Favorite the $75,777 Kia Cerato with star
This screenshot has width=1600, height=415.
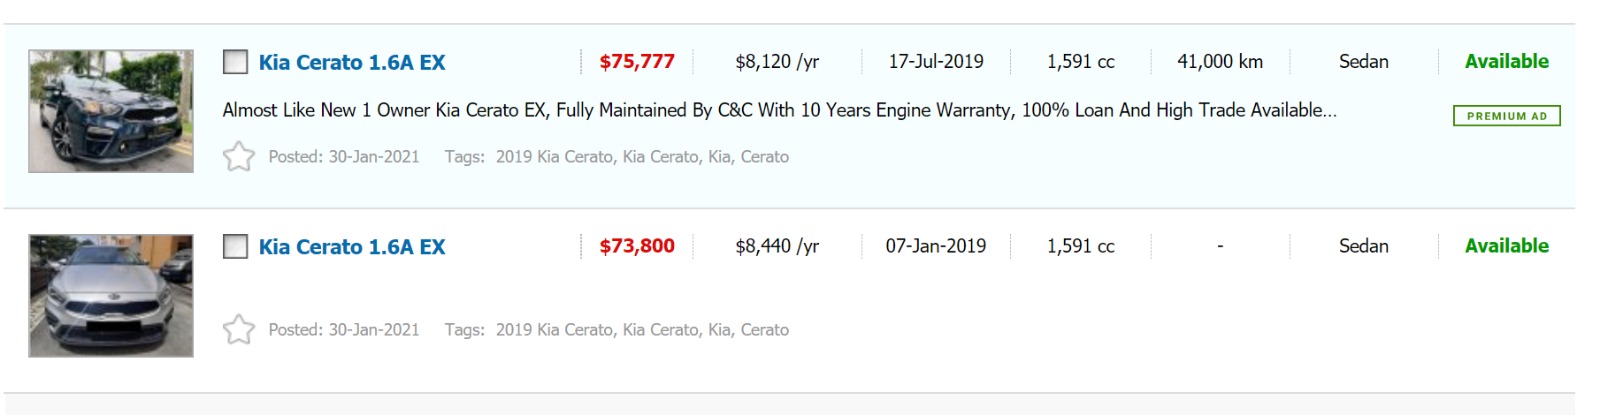[238, 157]
